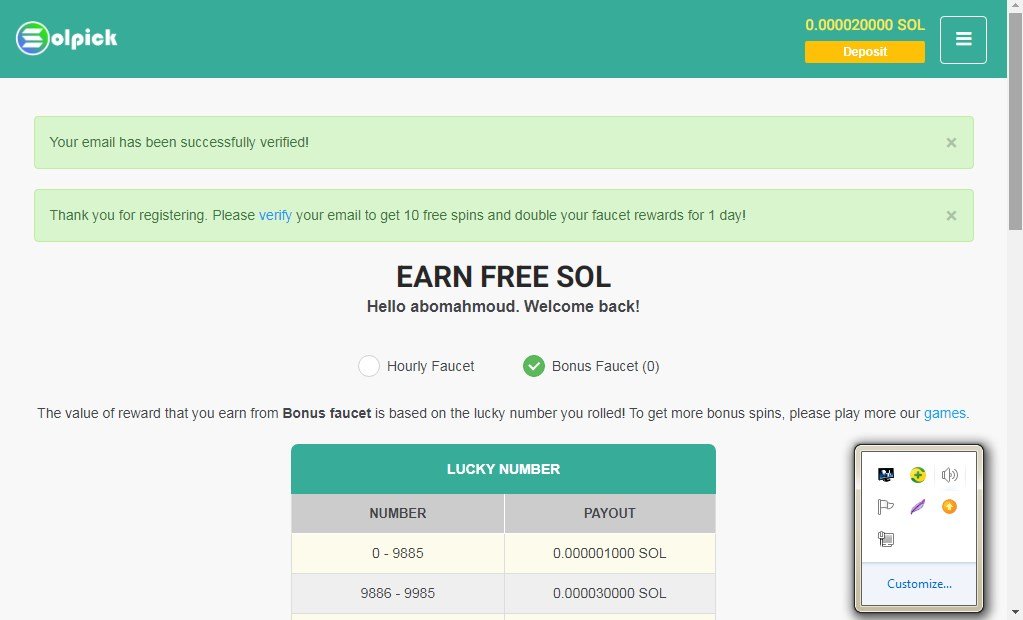
Task: Open the hamburger menu in header
Action: pyautogui.click(x=963, y=40)
